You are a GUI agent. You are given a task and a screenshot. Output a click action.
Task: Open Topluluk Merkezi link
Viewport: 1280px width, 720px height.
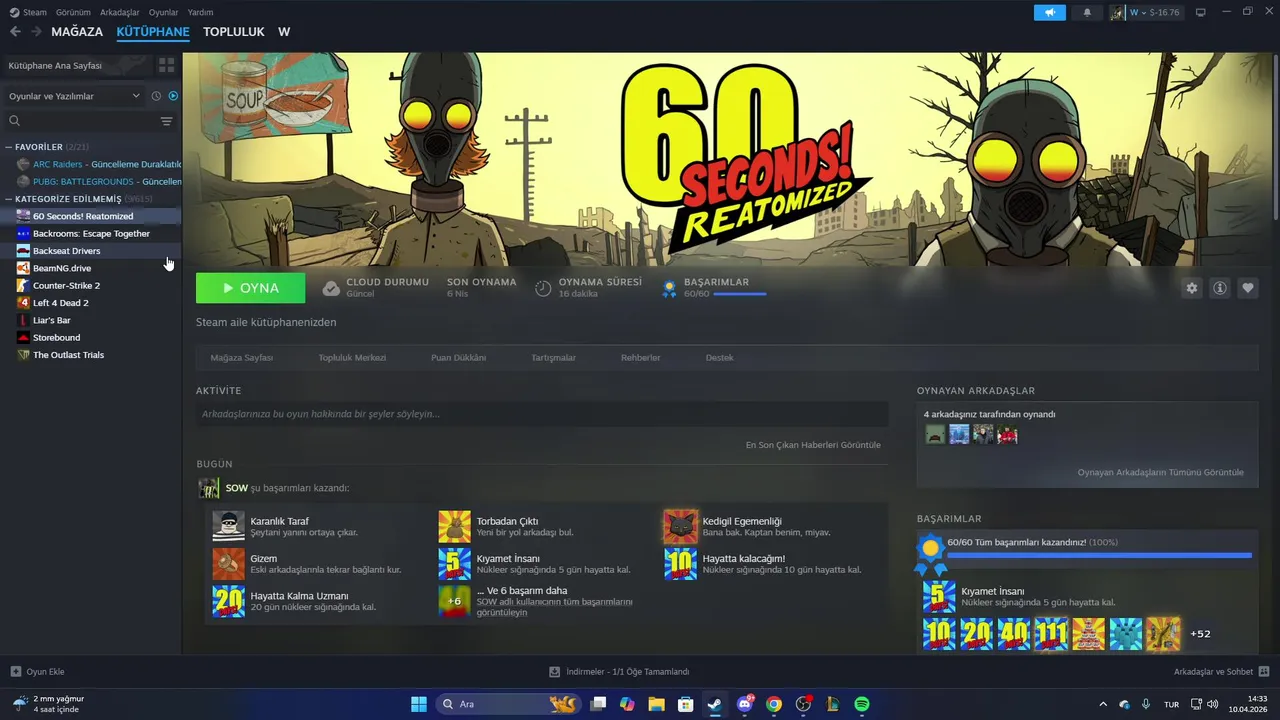point(352,358)
